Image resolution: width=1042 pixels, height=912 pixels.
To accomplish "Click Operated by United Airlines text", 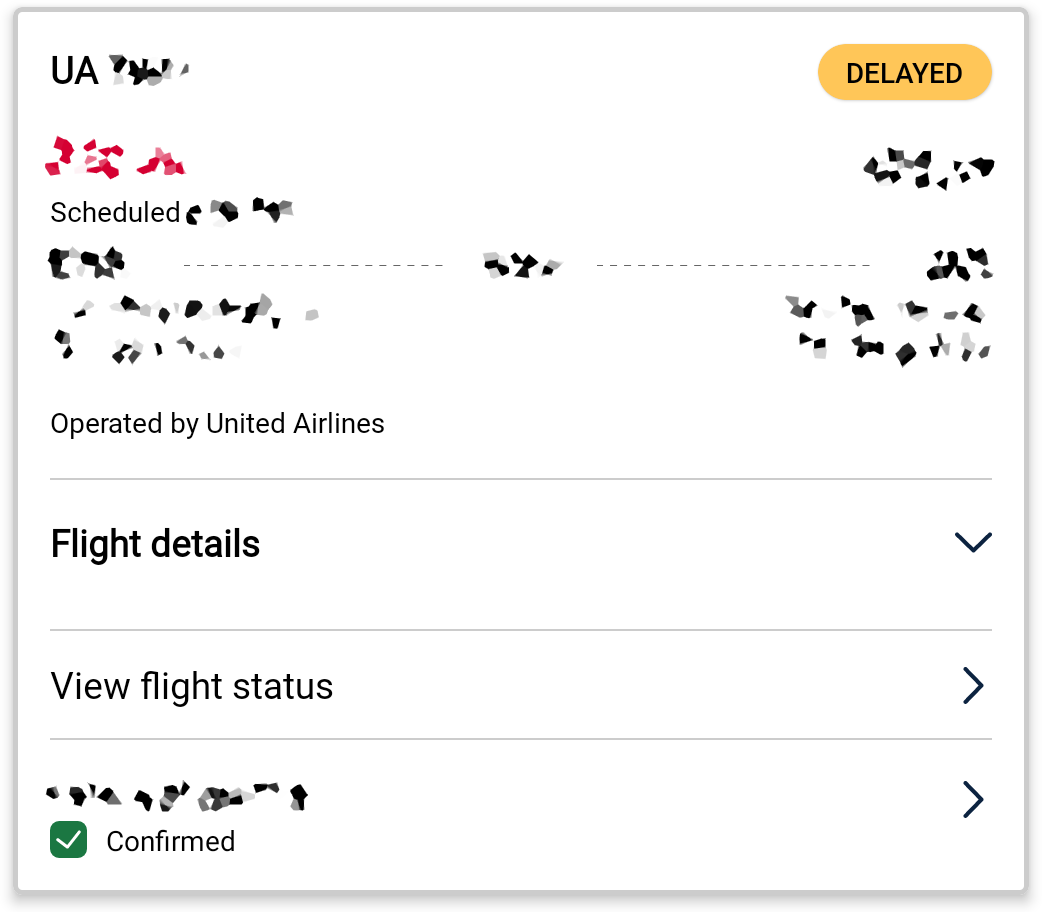I will [217, 423].
